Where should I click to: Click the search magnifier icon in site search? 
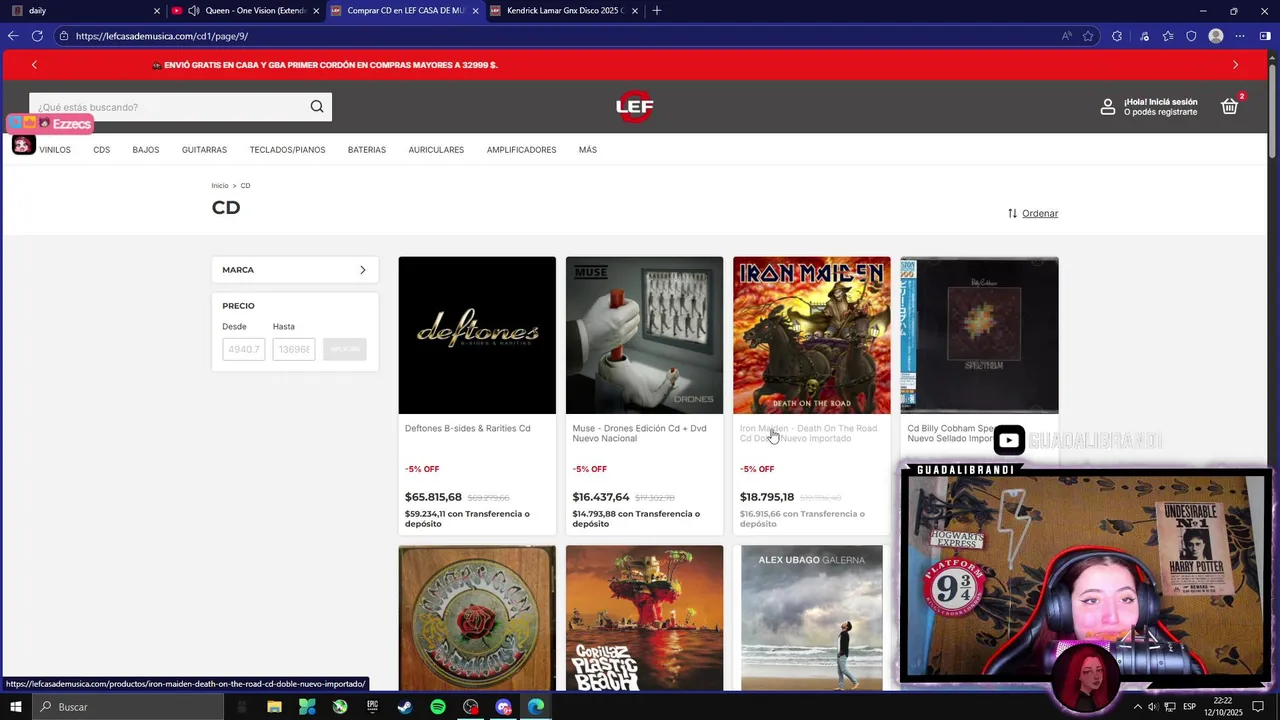tap(317, 107)
